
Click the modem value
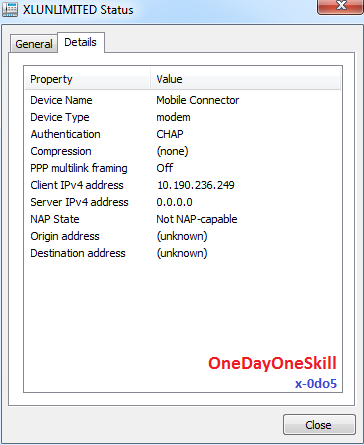point(173,117)
